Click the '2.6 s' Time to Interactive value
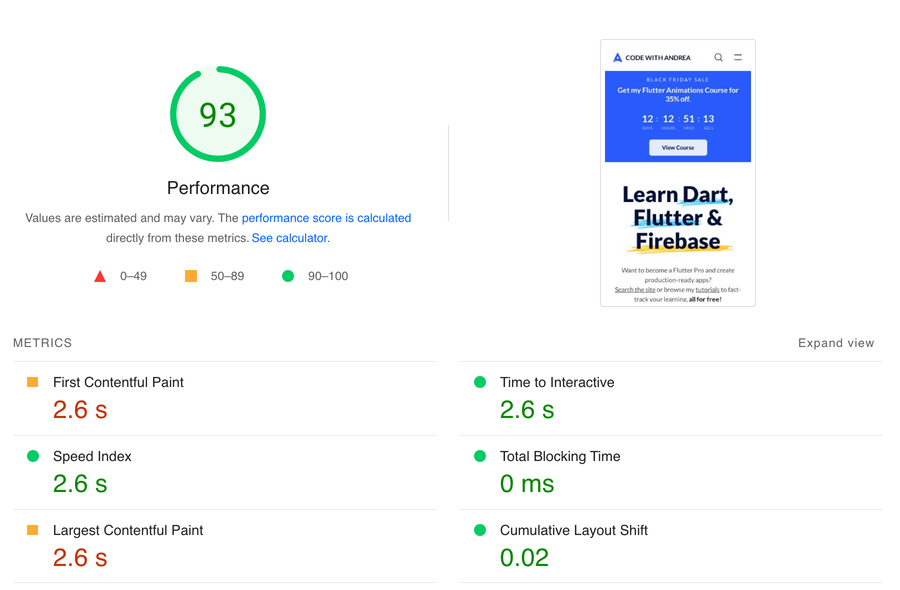Viewport: 900px width, 590px height. pyautogui.click(x=527, y=410)
